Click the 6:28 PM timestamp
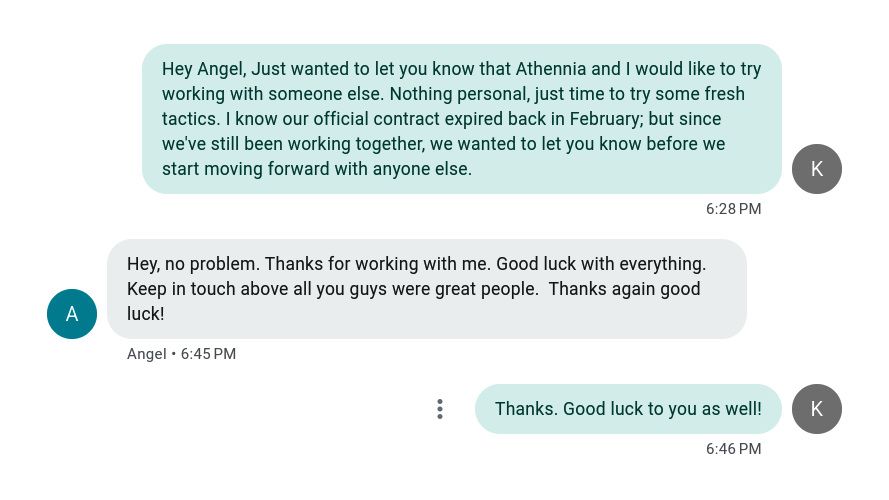The image size is (889, 500). [733, 209]
